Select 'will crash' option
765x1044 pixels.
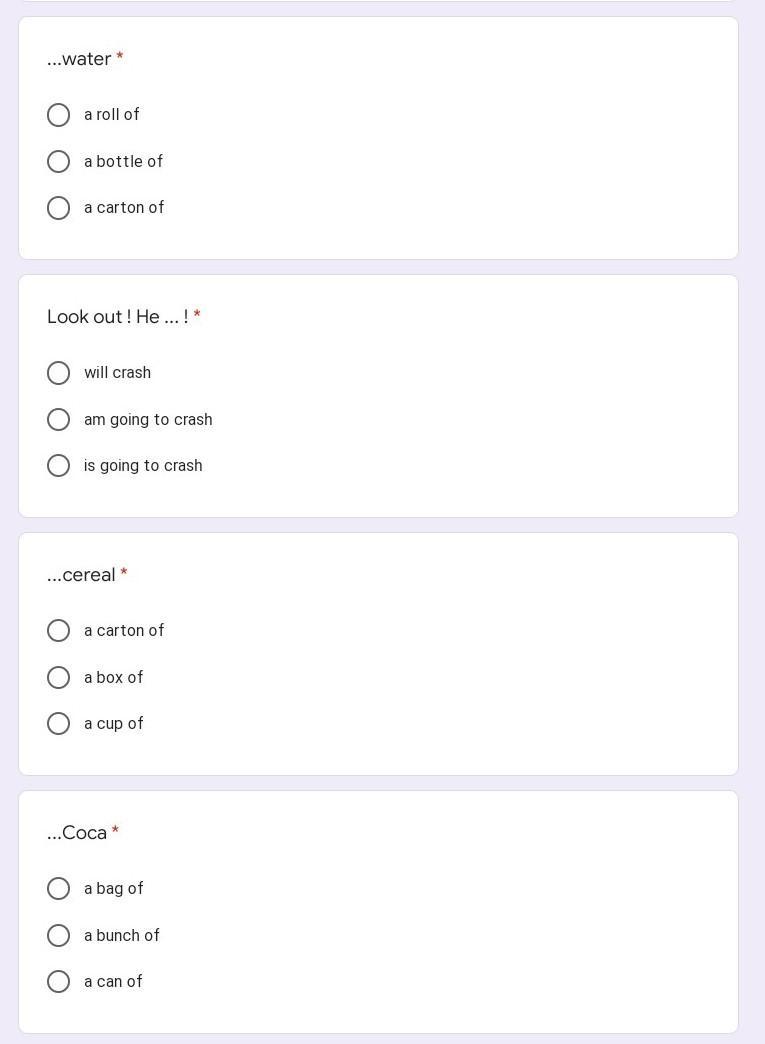pos(59,373)
